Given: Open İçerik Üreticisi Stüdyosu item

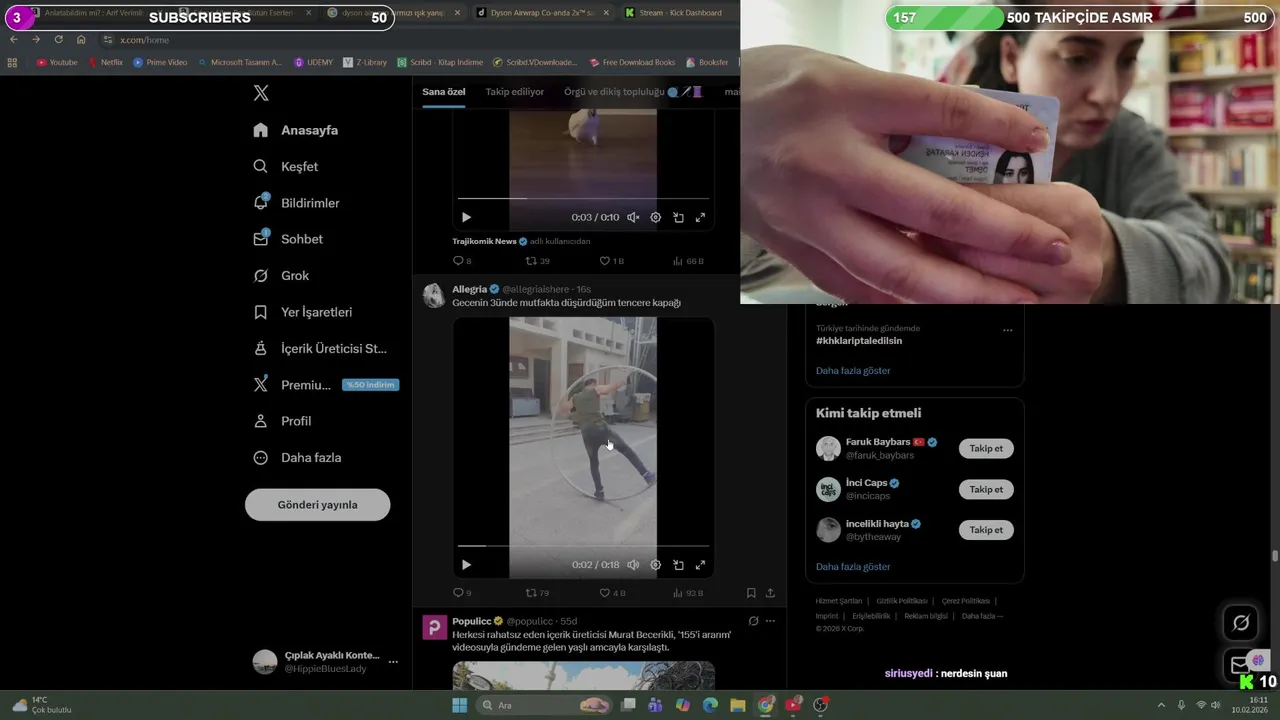Looking at the screenshot, I should 320,348.
